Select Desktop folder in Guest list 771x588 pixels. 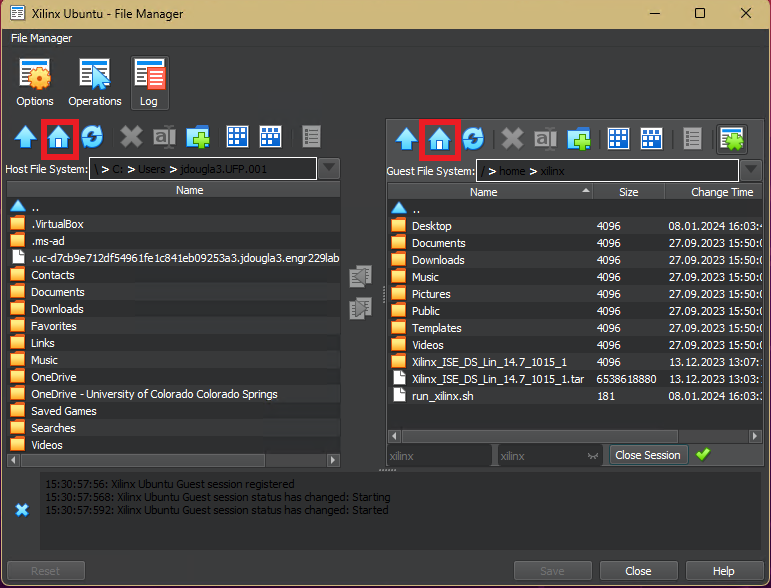click(575, 226)
